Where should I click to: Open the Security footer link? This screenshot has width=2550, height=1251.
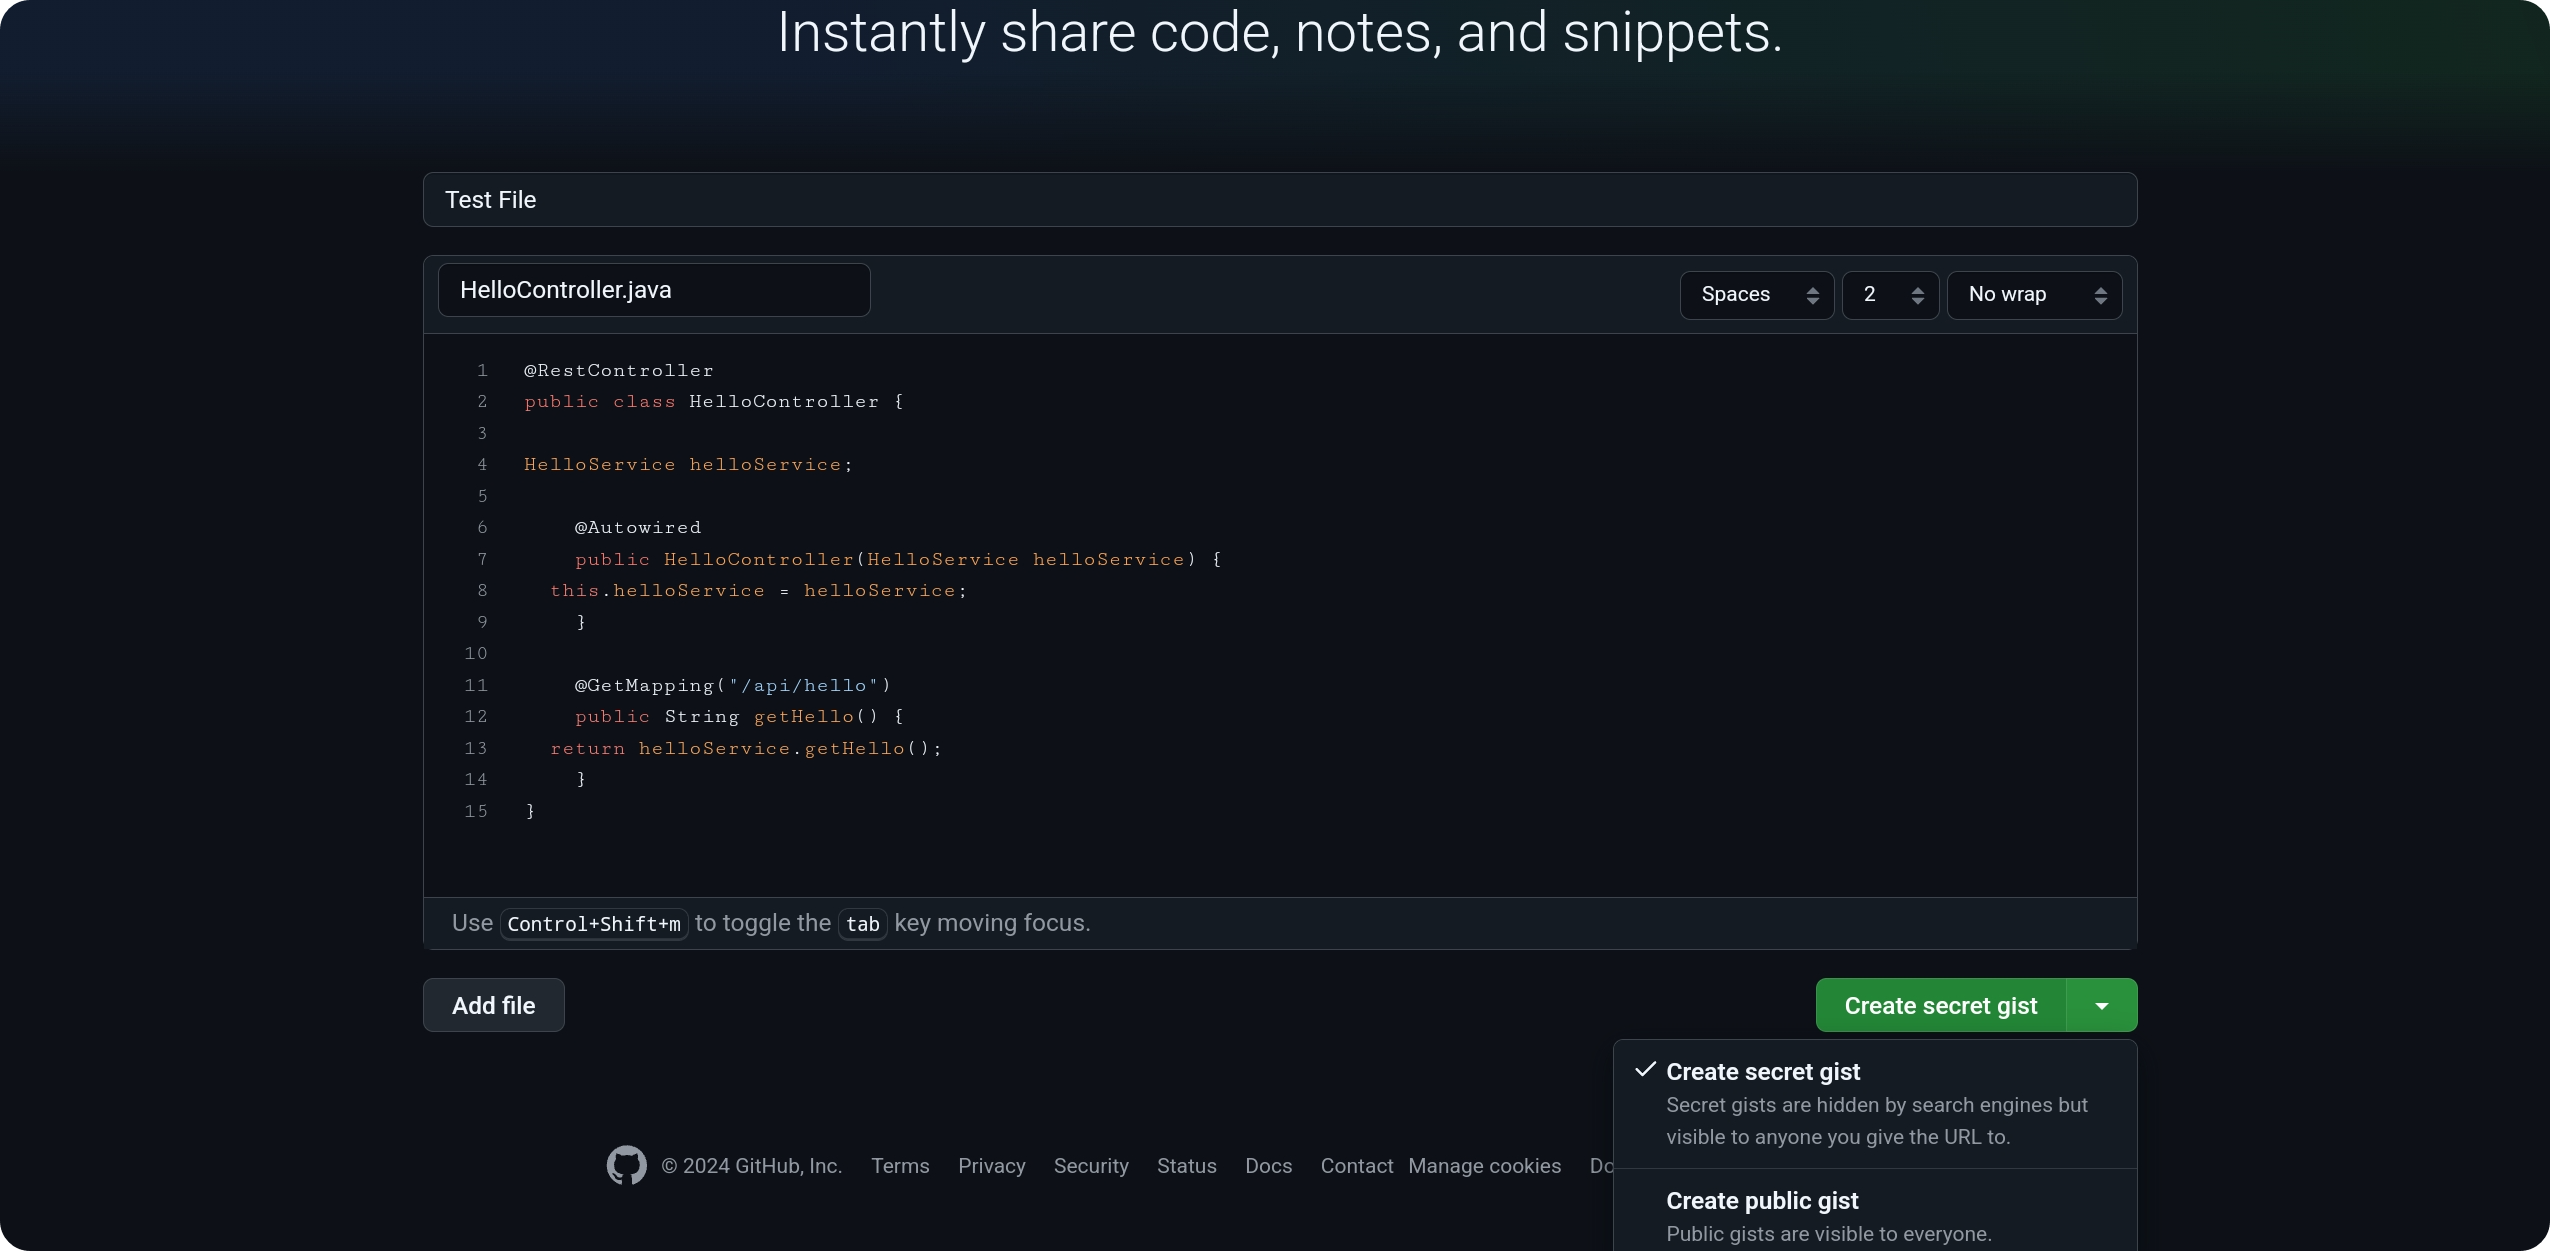[x=1090, y=1166]
